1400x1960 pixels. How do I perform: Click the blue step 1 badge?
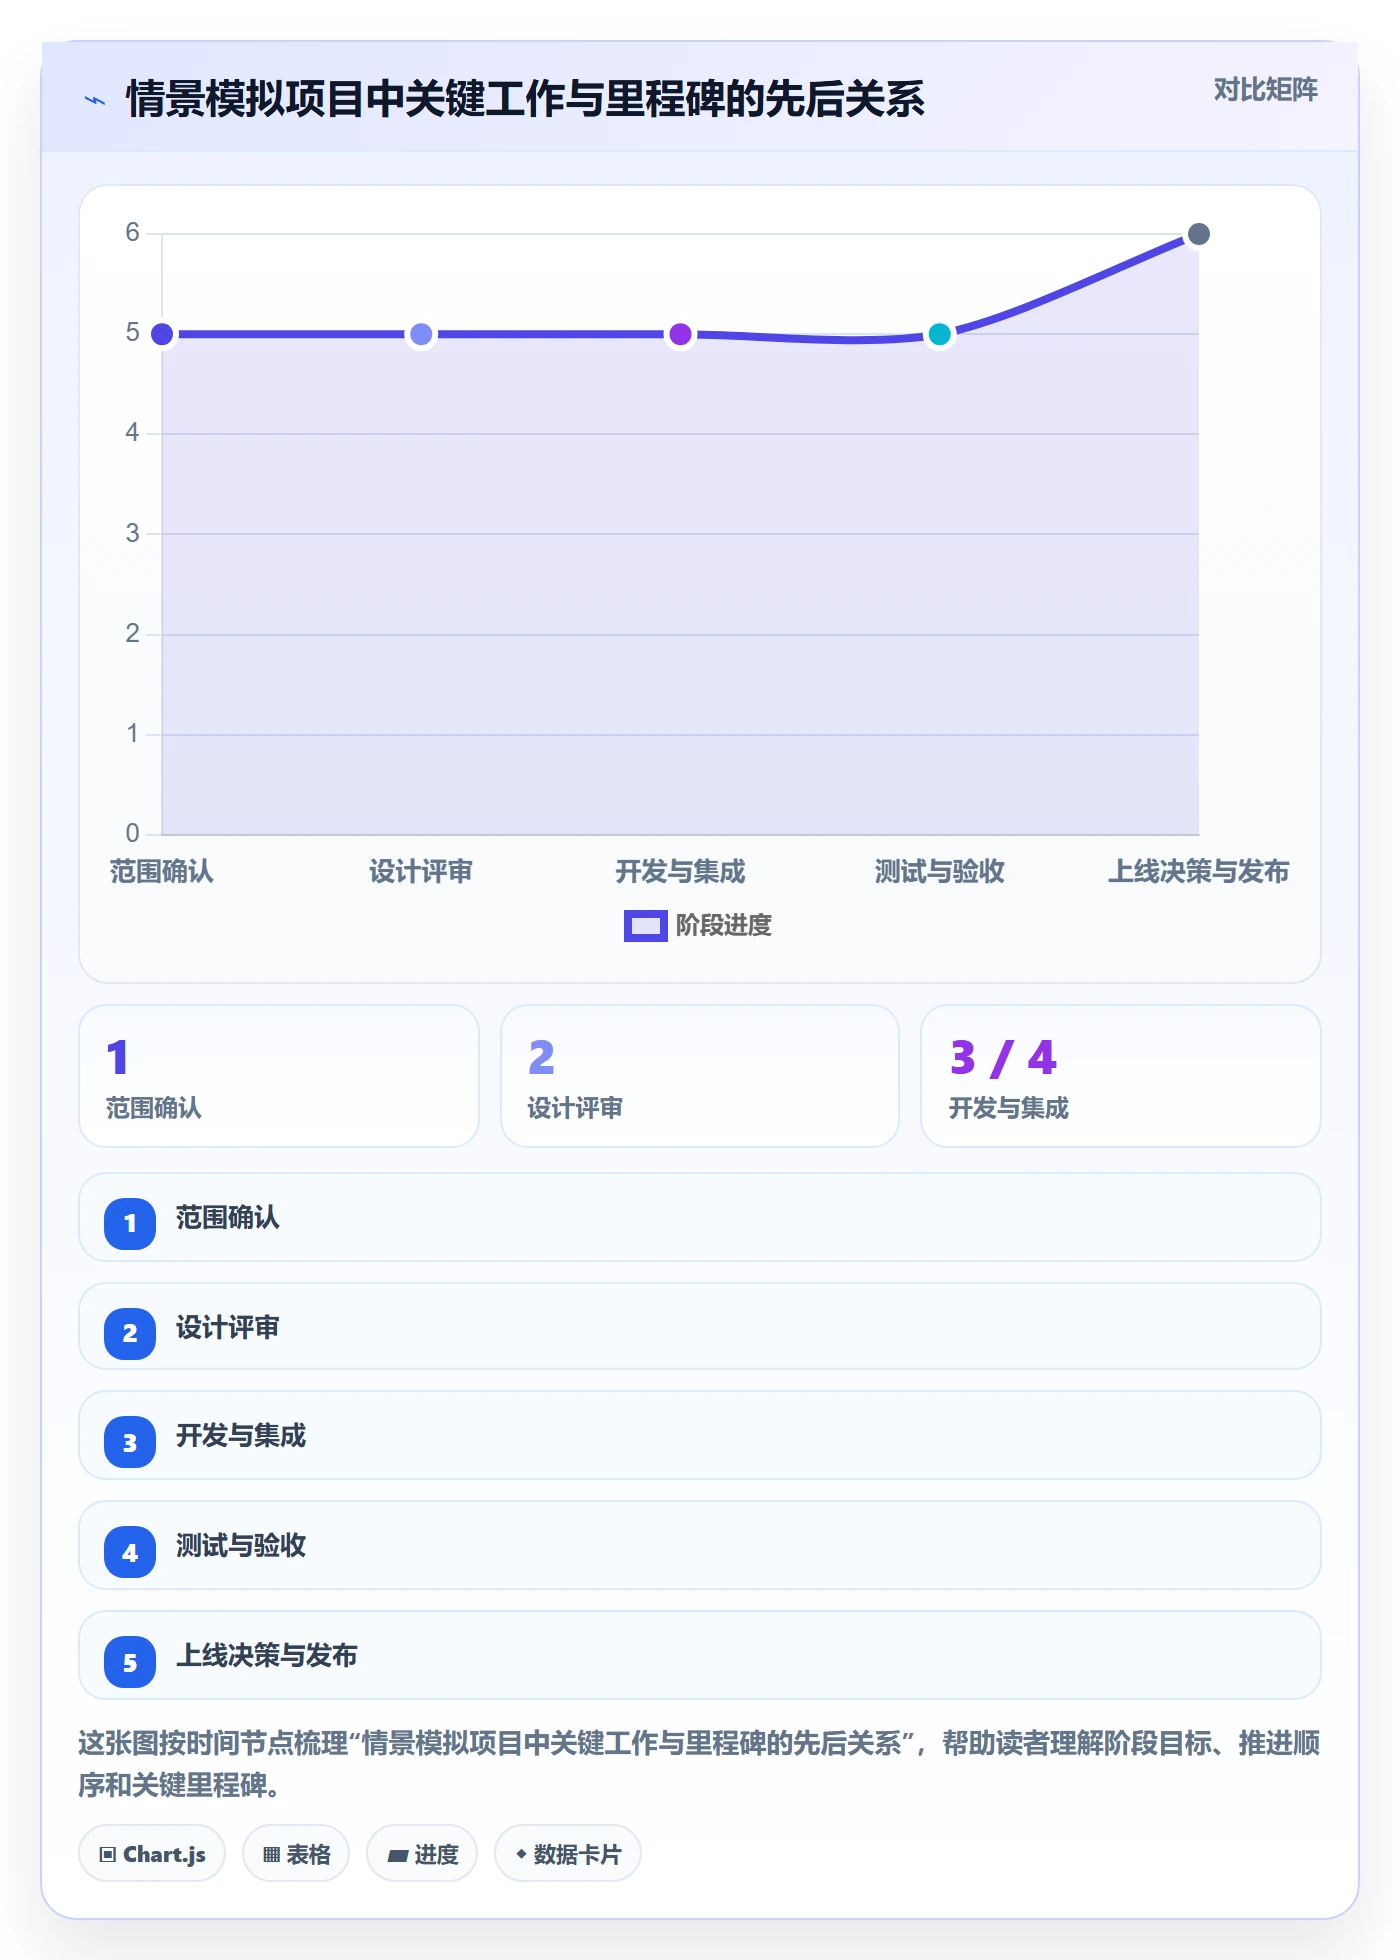[130, 1223]
